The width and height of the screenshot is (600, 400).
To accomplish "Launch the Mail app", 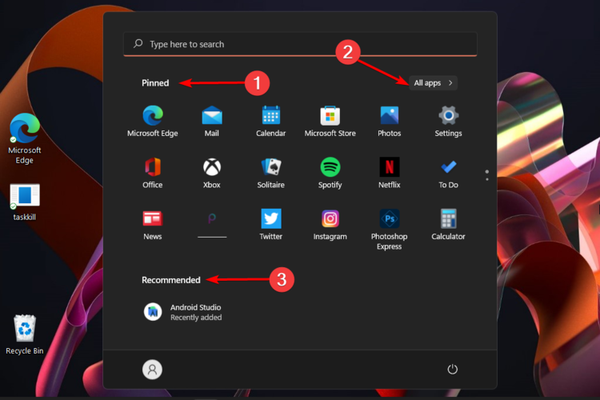I will 212,121.
